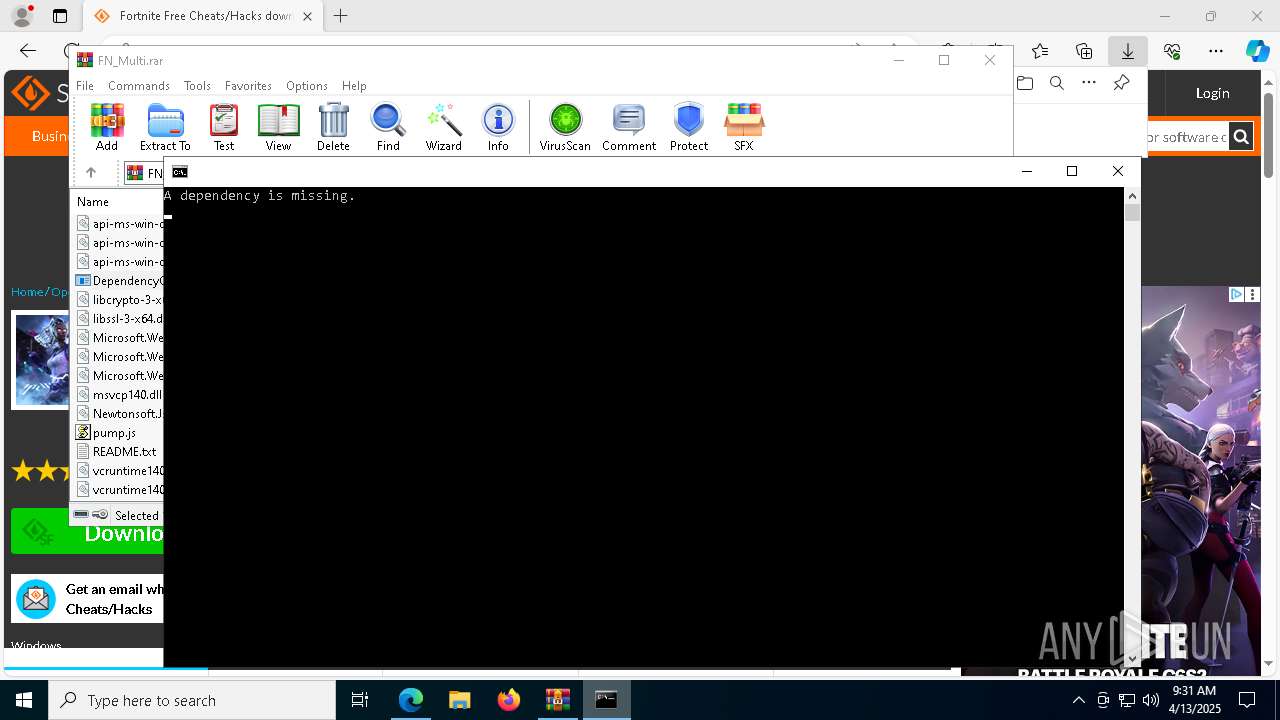Click the Info icon in WinRAR

point(498,127)
